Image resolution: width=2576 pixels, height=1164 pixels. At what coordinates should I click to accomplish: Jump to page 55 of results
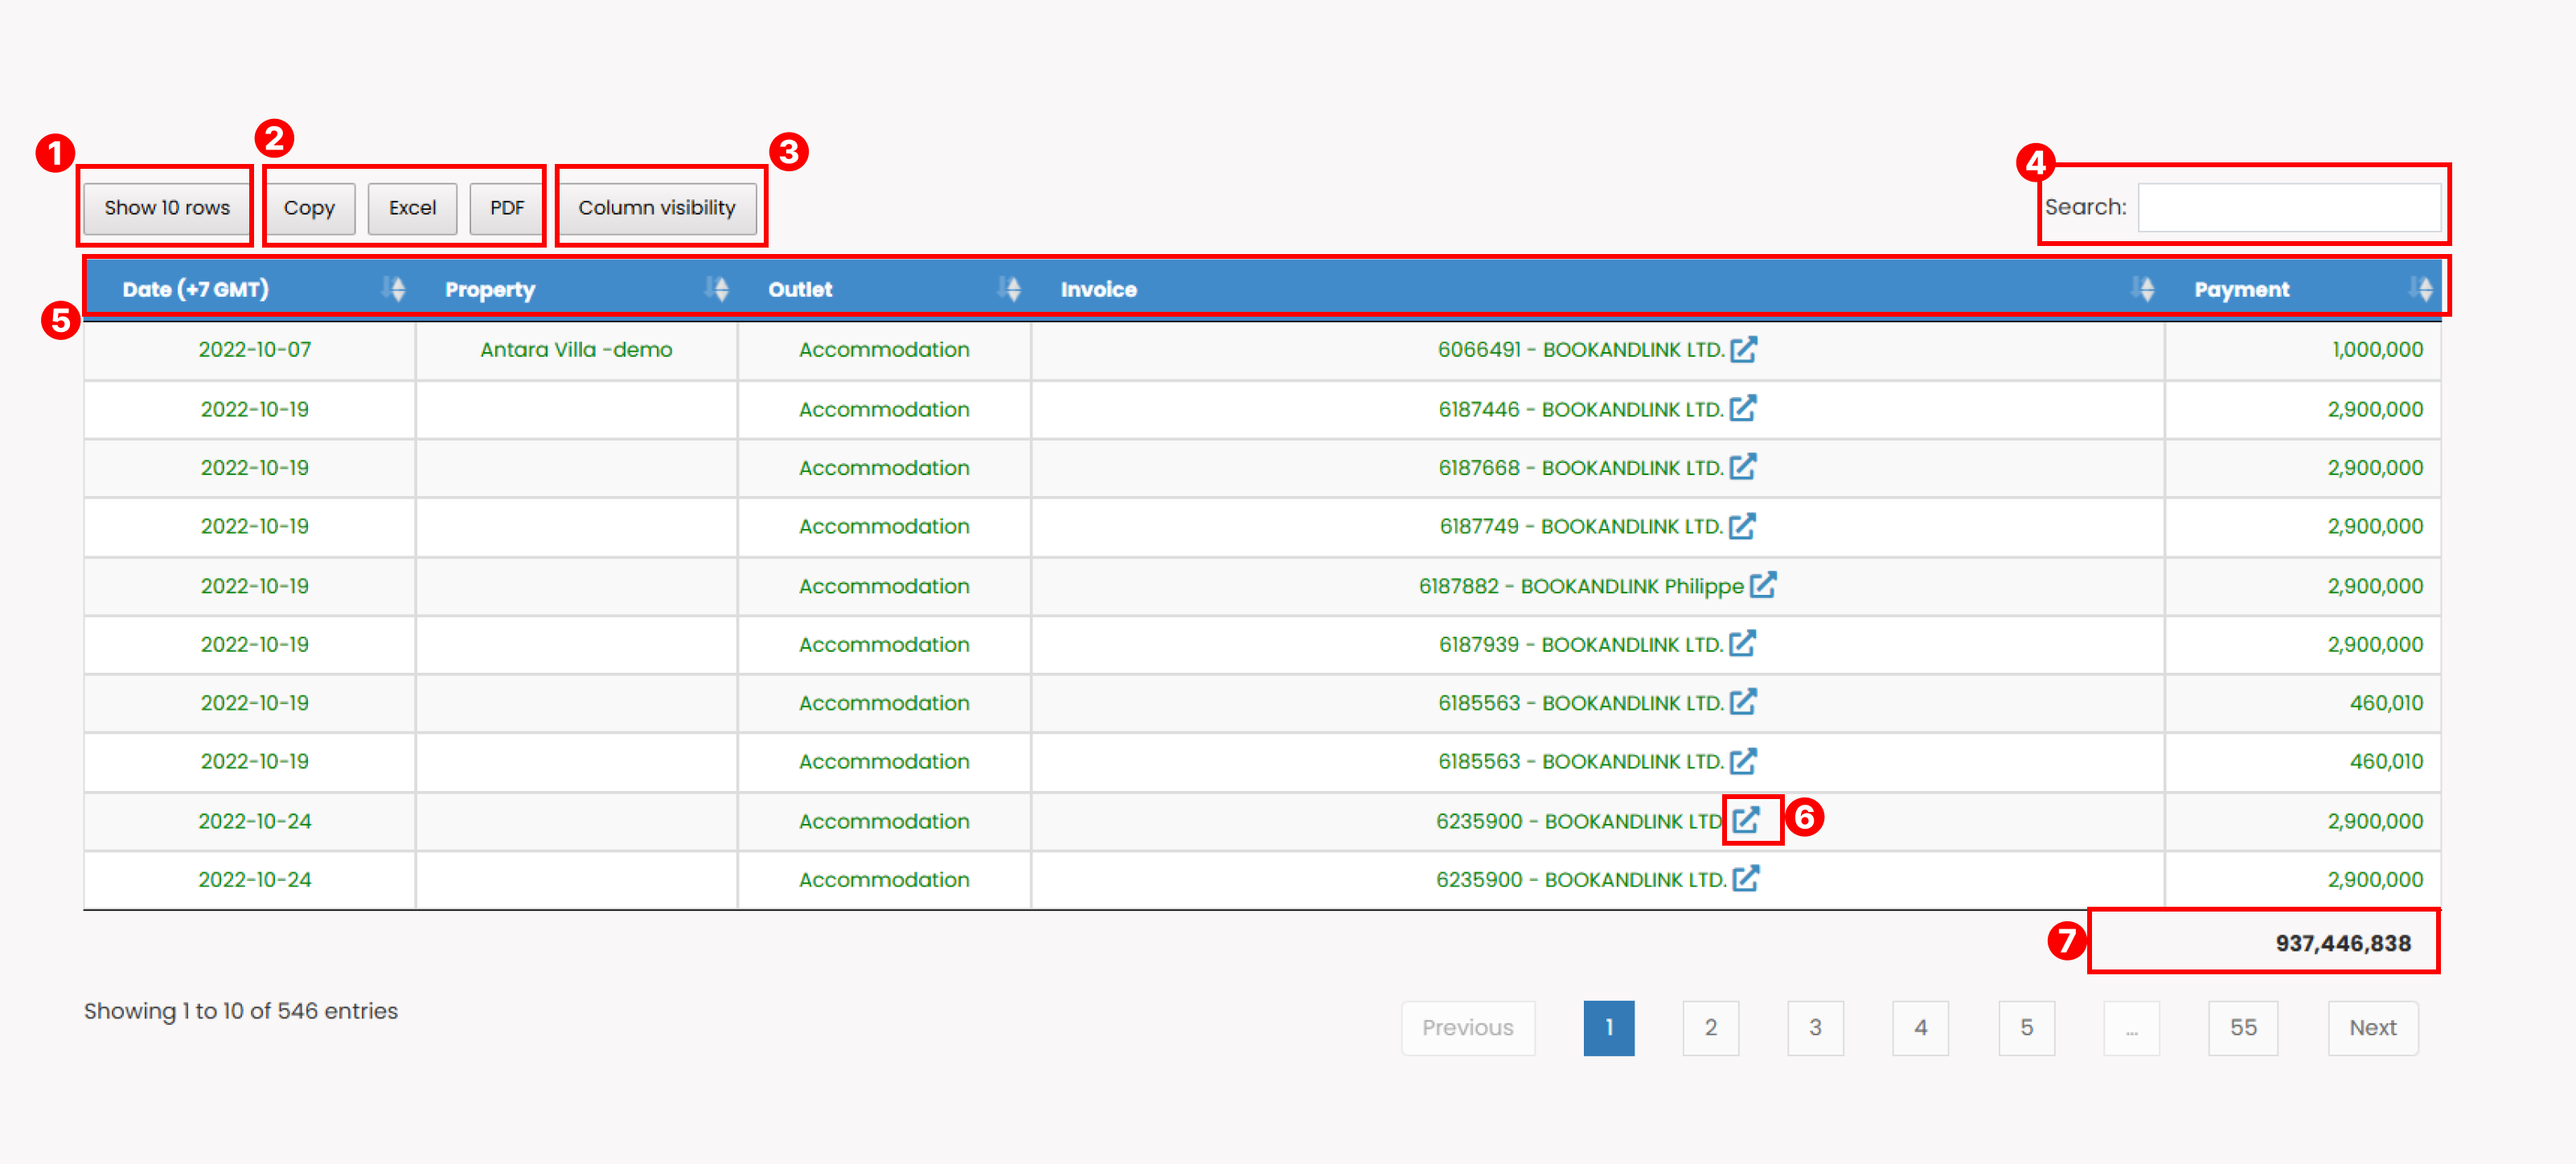pyautogui.click(x=2243, y=1027)
